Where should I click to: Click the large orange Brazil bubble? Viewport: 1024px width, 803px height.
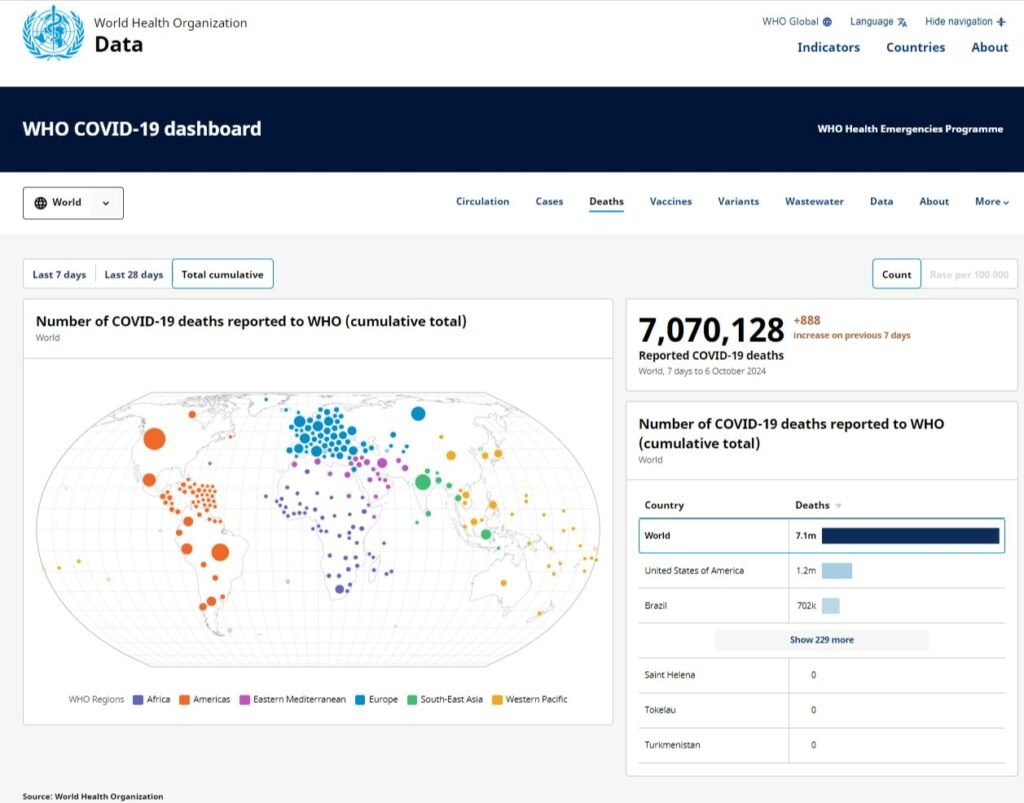(x=220, y=552)
